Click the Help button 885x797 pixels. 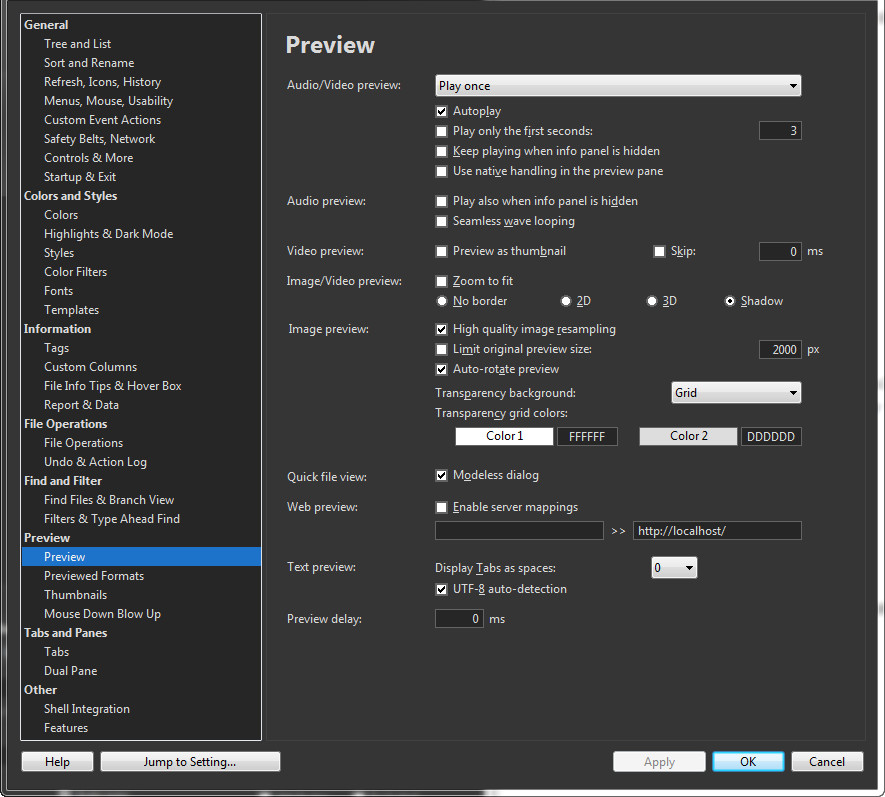pyautogui.click(x=58, y=762)
